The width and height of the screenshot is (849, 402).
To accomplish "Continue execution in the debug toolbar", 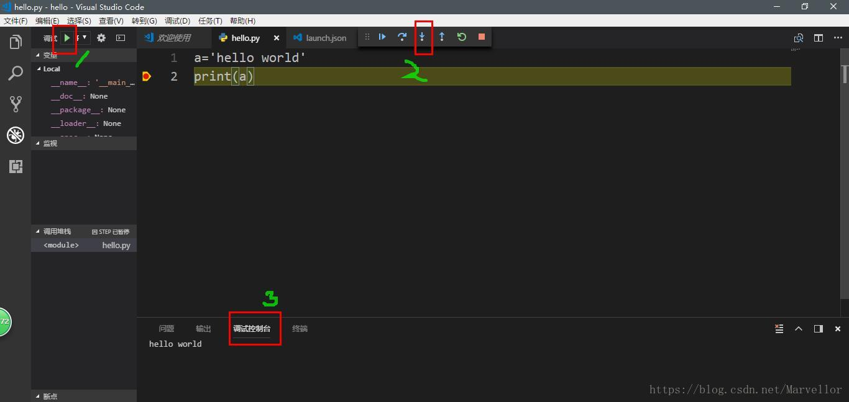I will [382, 37].
